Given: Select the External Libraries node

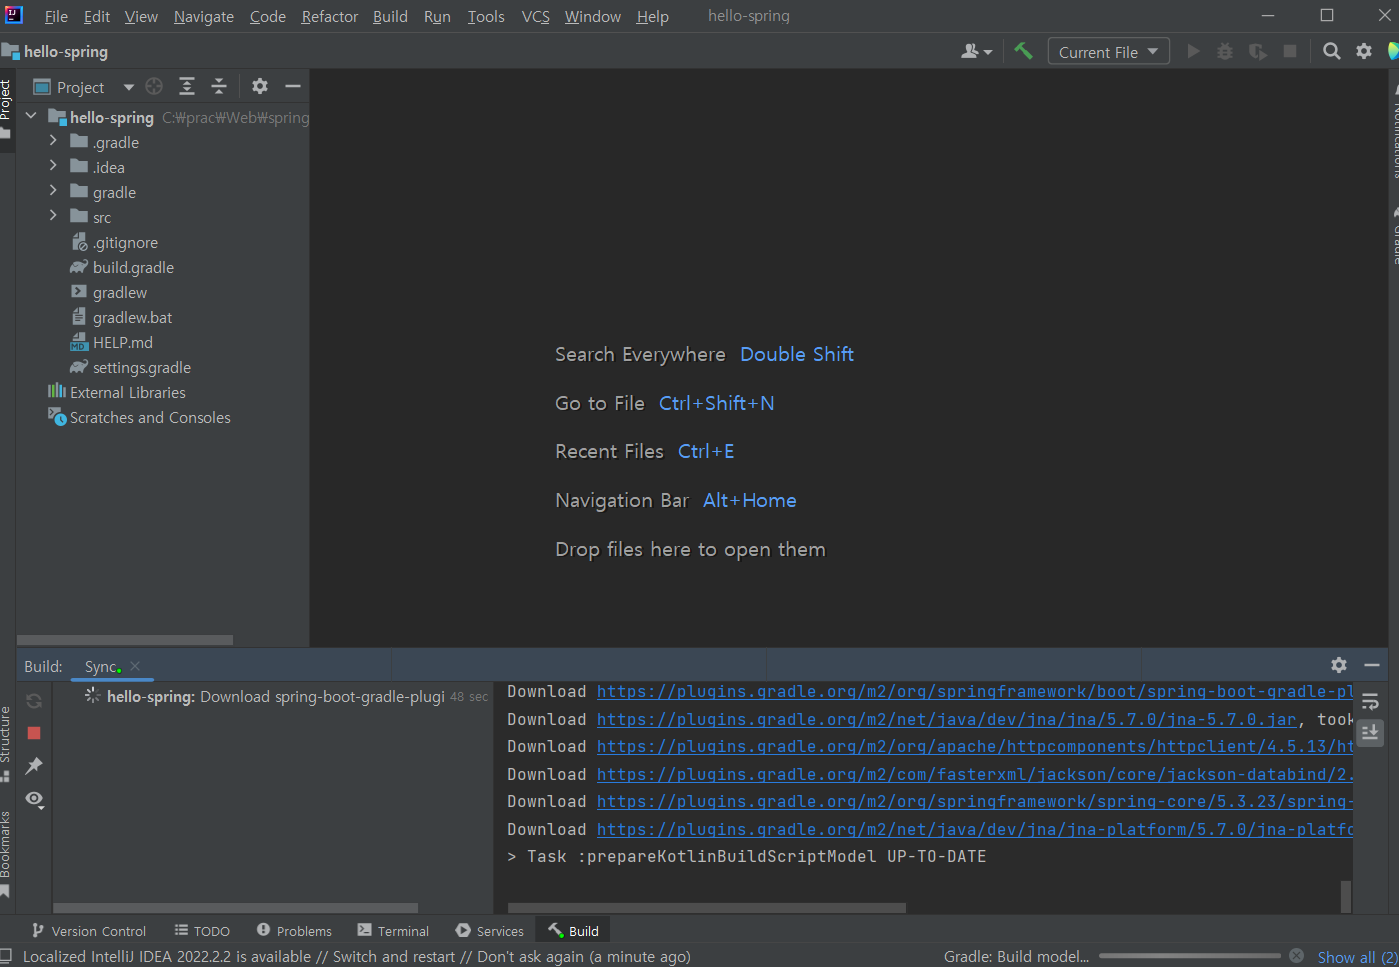Looking at the screenshot, I should tap(127, 392).
